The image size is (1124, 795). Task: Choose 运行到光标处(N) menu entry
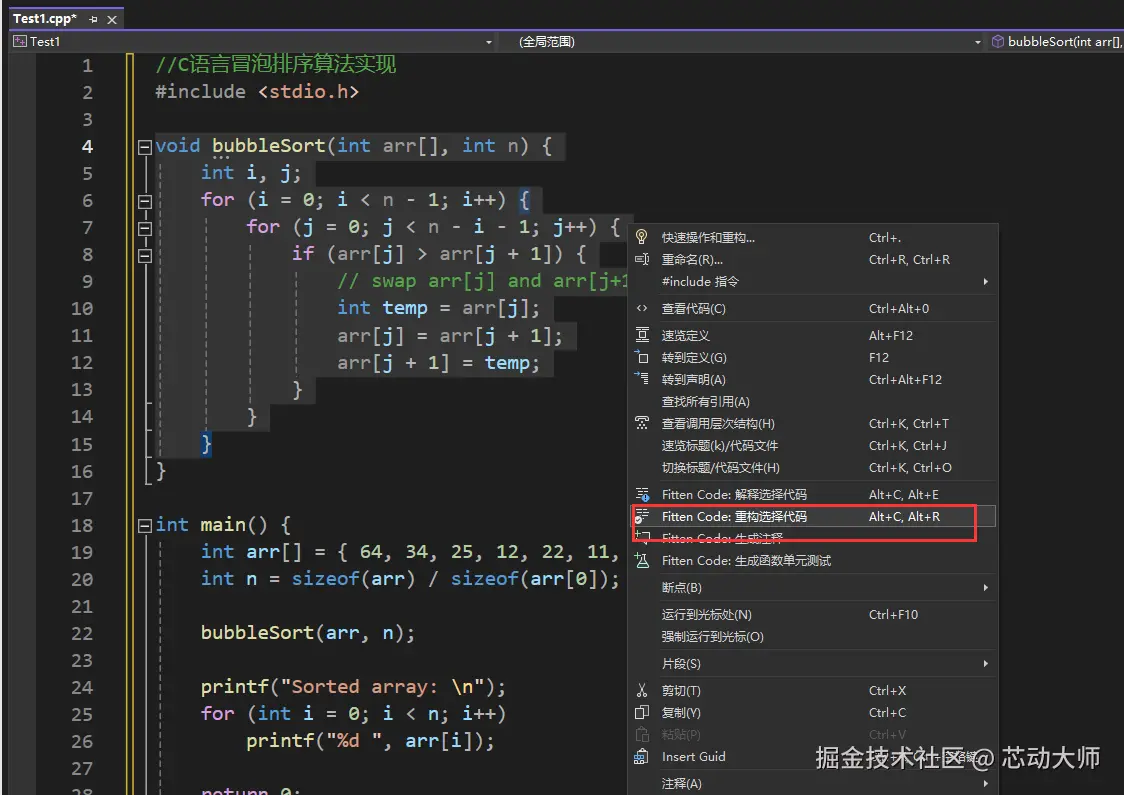click(814, 614)
